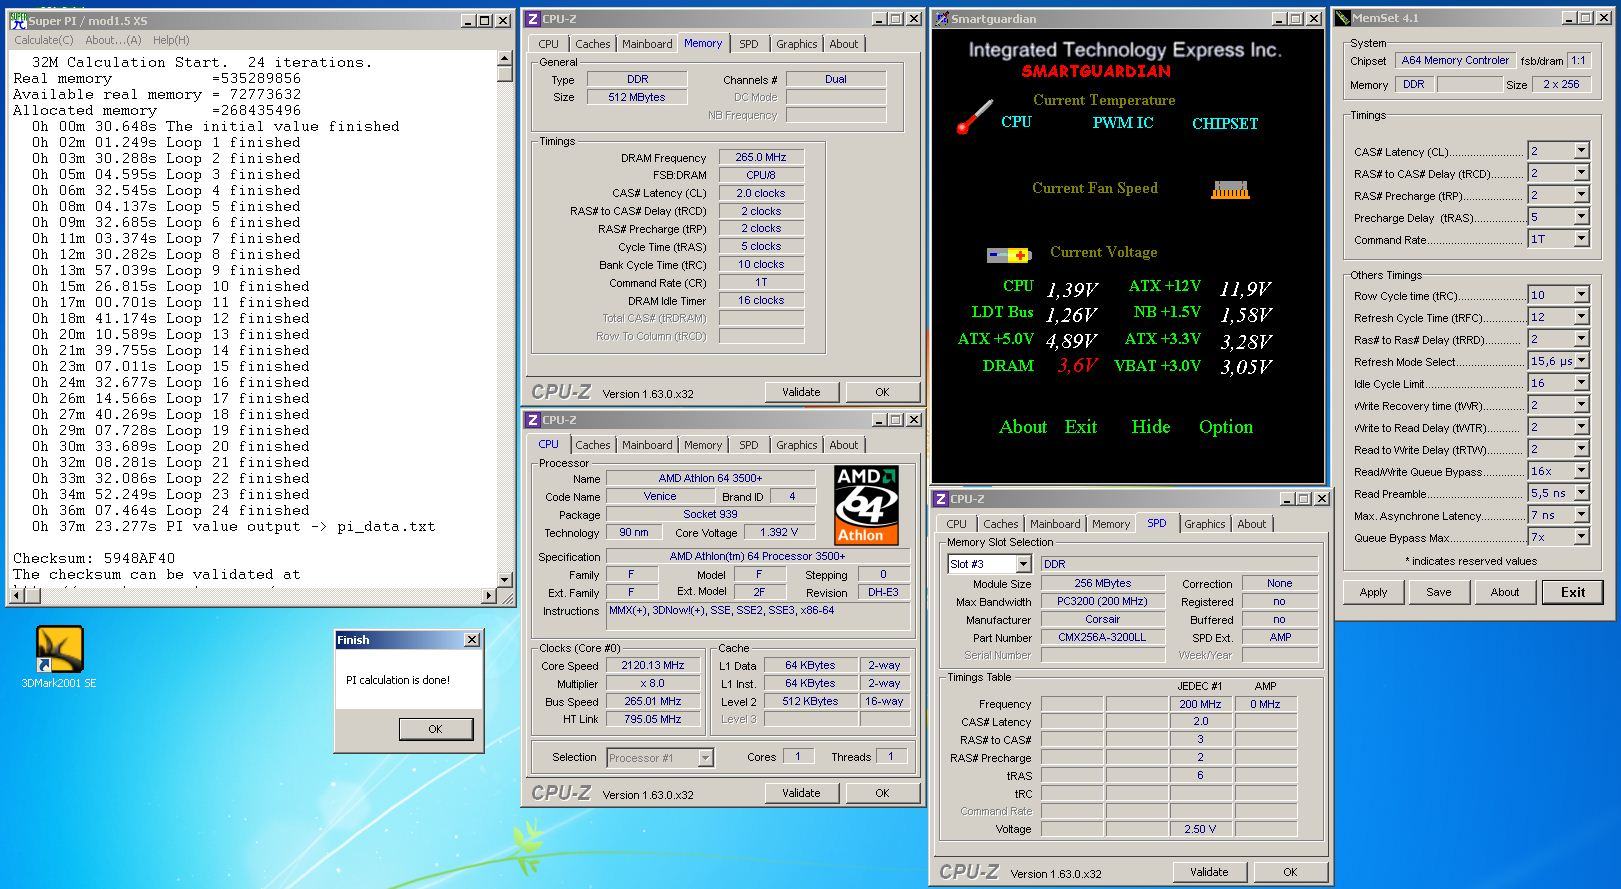Switch to the SPD tab in the CPU-Z Memory window
This screenshot has width=1621, height=889.
[749, 44]
